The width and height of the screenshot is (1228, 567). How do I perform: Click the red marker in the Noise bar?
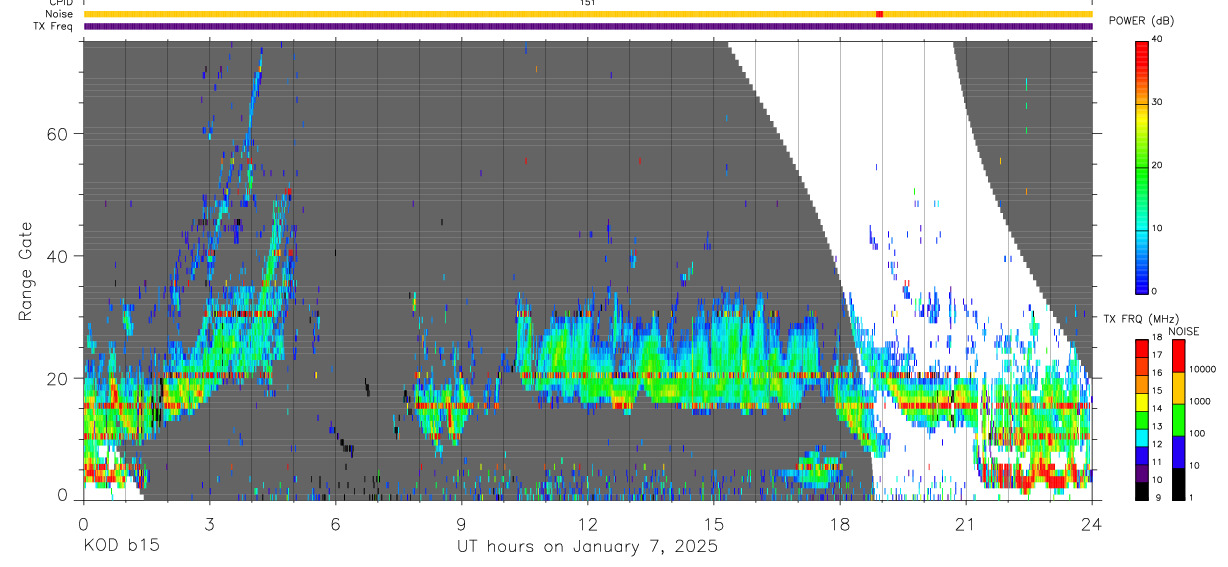pyautogui.click(x=879, y=14)
